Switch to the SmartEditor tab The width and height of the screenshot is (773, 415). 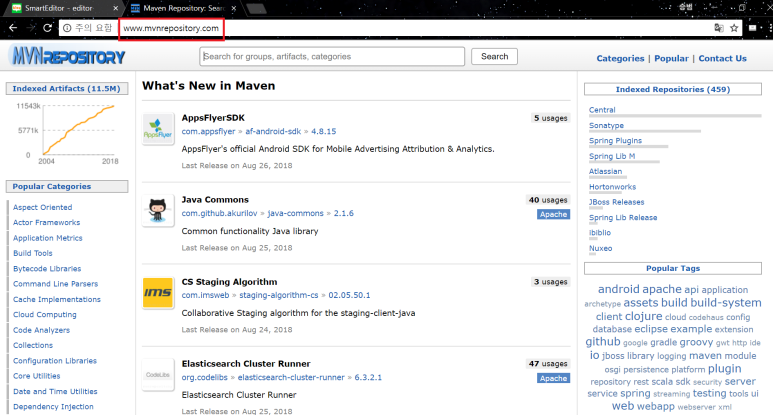click(65, 8)
